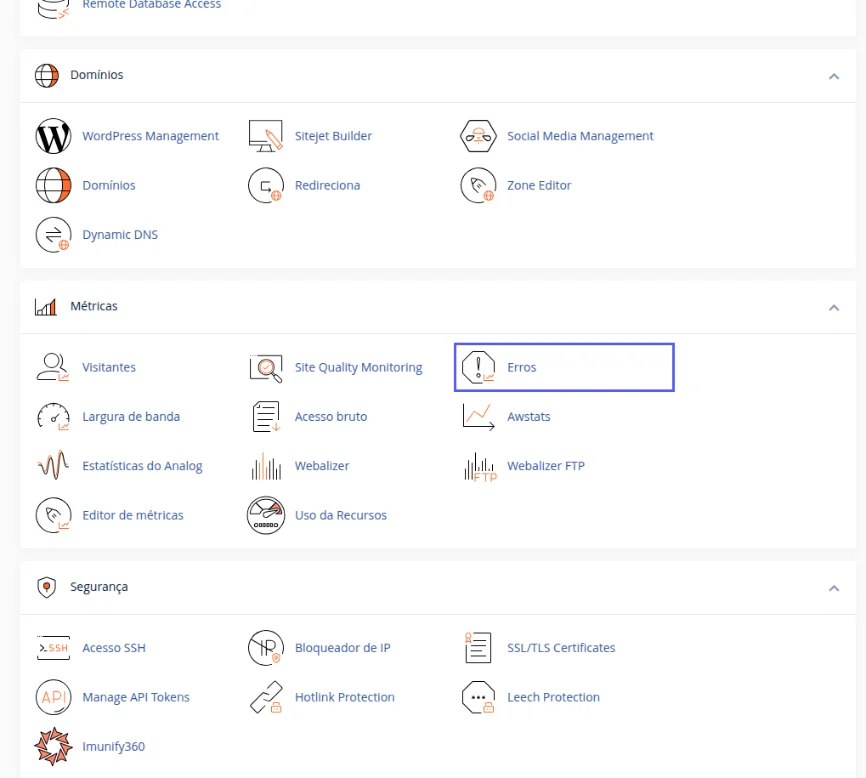Viewport: 866px width, 778px height.
Task: Click the Acesso SSH terminal icon
Action: (x=53, y=648)
